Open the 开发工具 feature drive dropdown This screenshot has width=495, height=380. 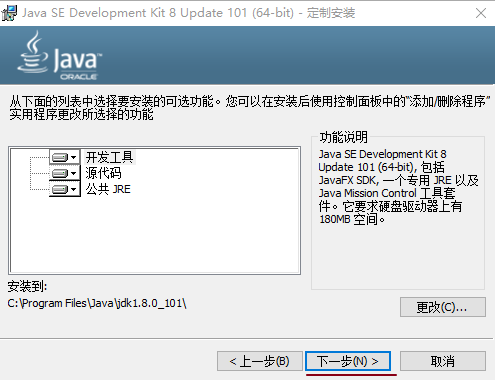pos(65,157)
